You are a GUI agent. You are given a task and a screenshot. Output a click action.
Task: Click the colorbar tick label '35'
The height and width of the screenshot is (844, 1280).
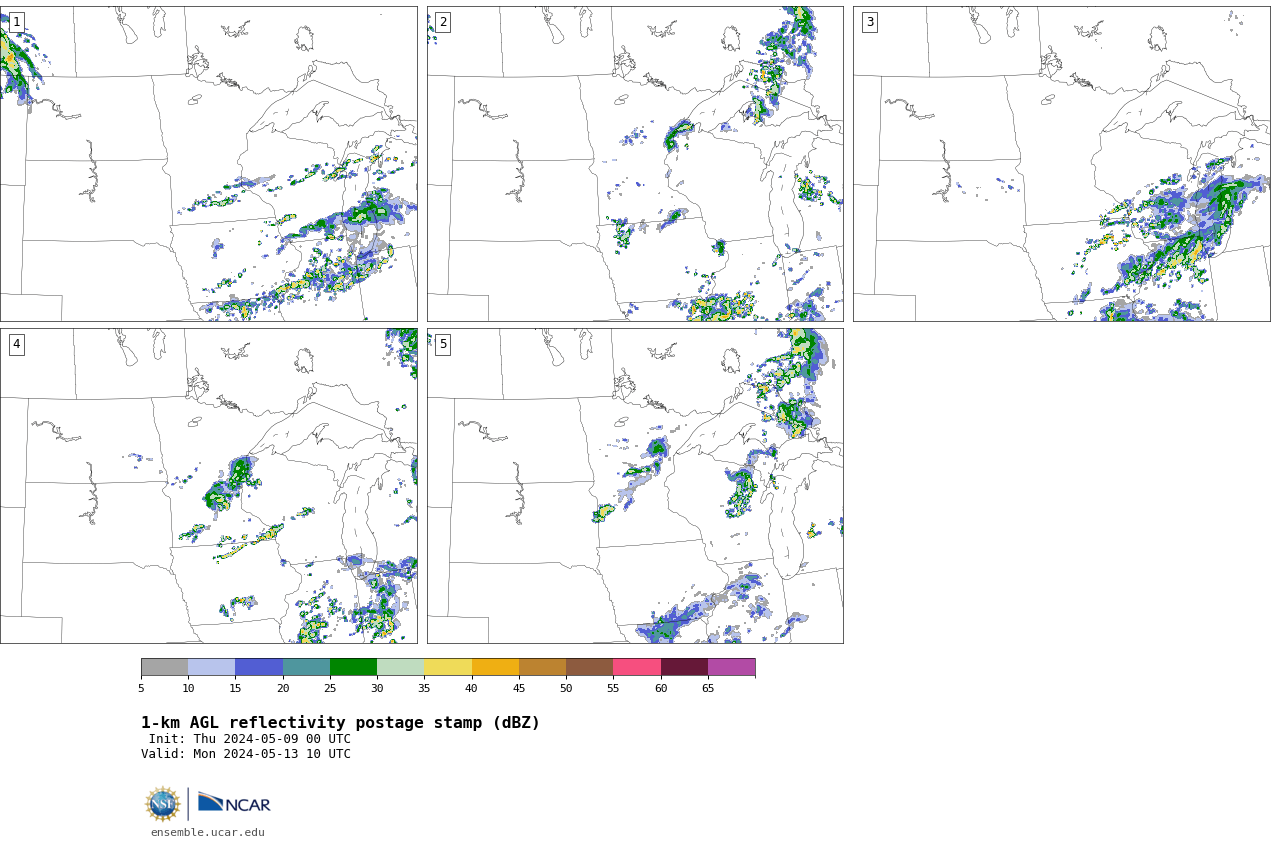424,688
